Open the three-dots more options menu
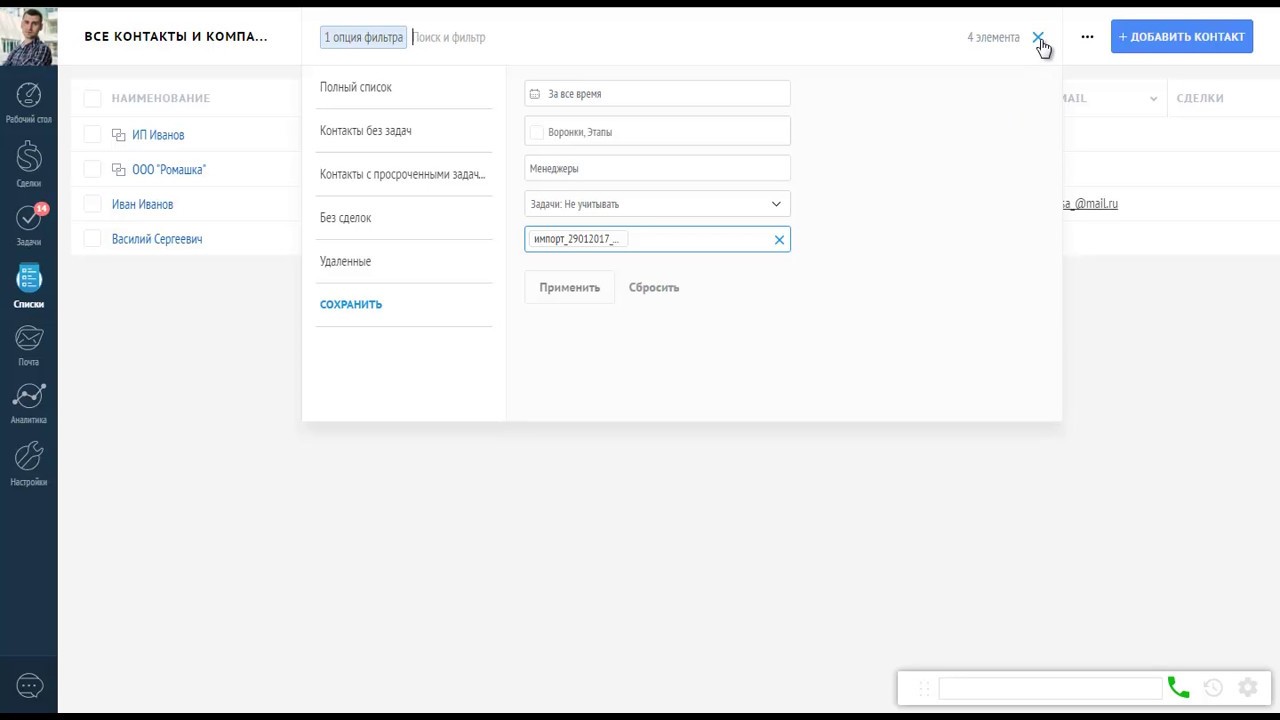1280x720 pixels. 1087,37
